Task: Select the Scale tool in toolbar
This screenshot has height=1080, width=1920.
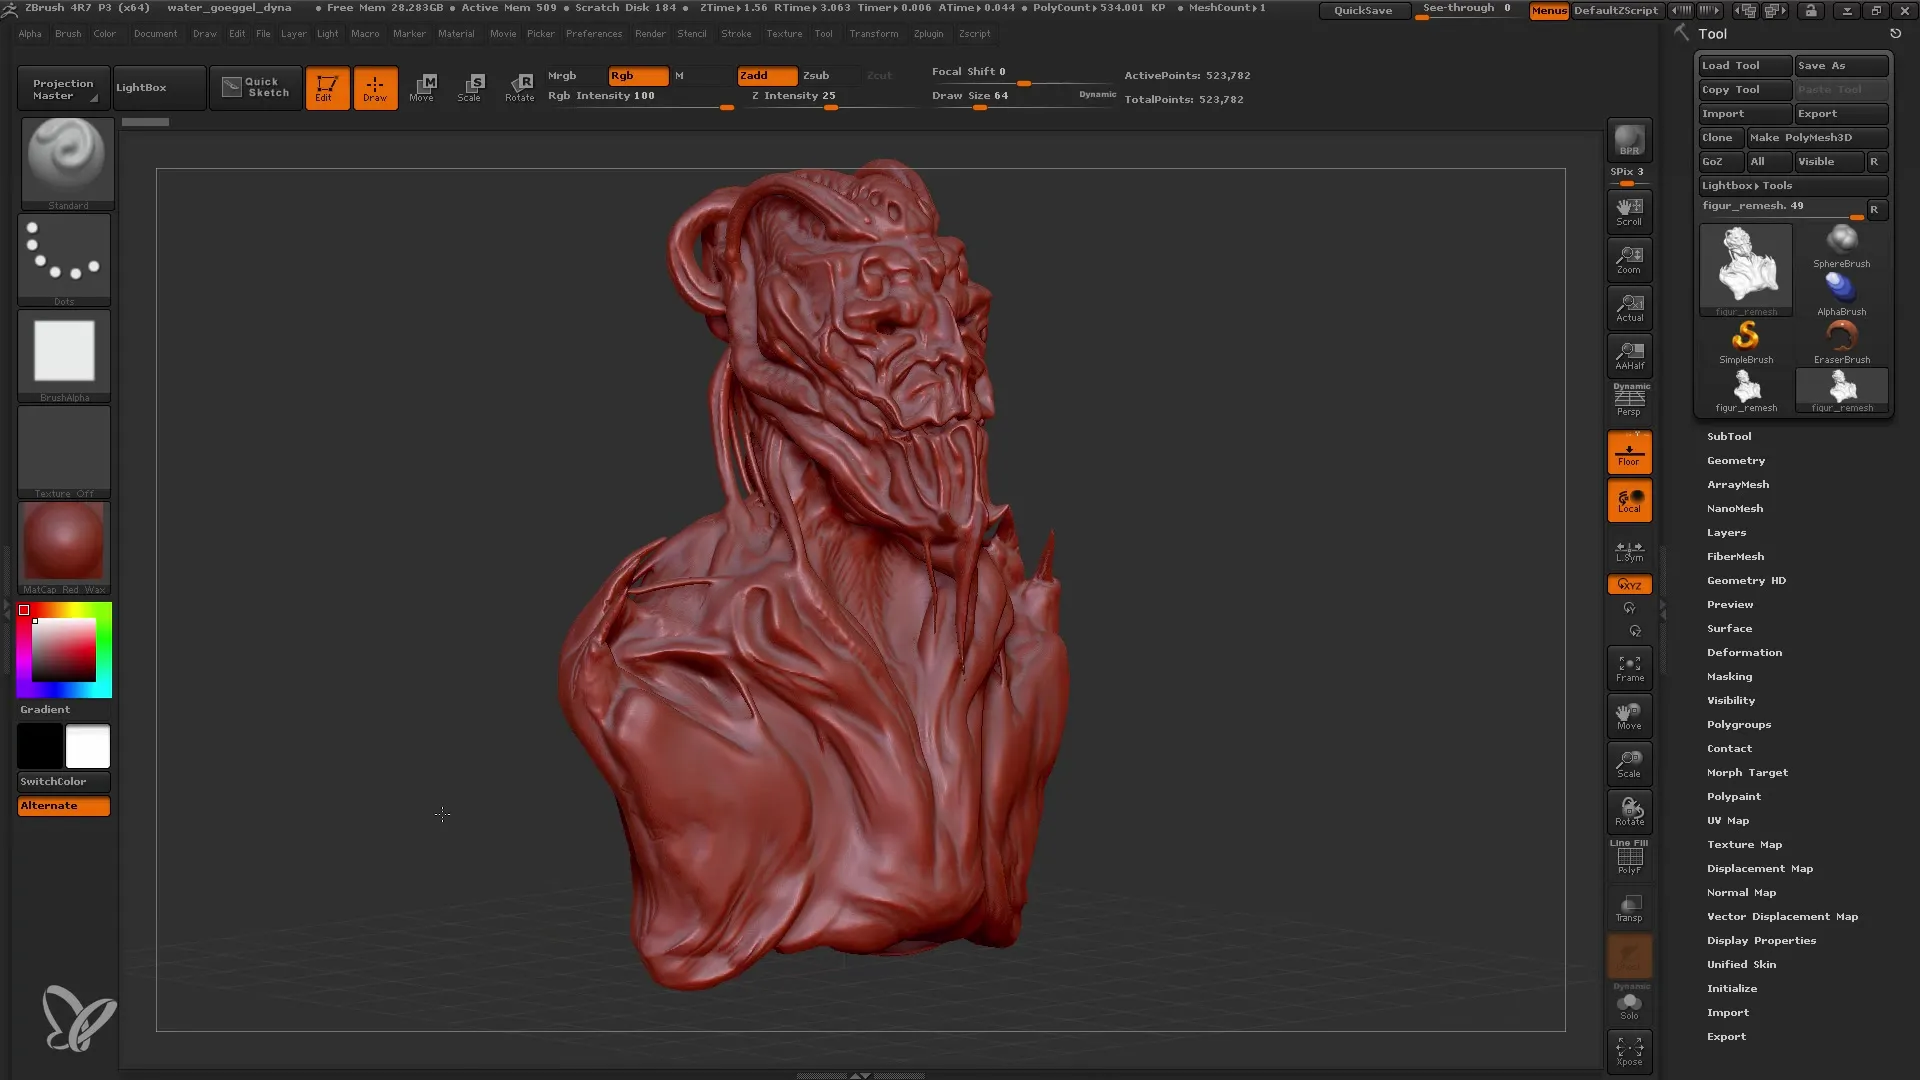Action: [x=469, y=87]
